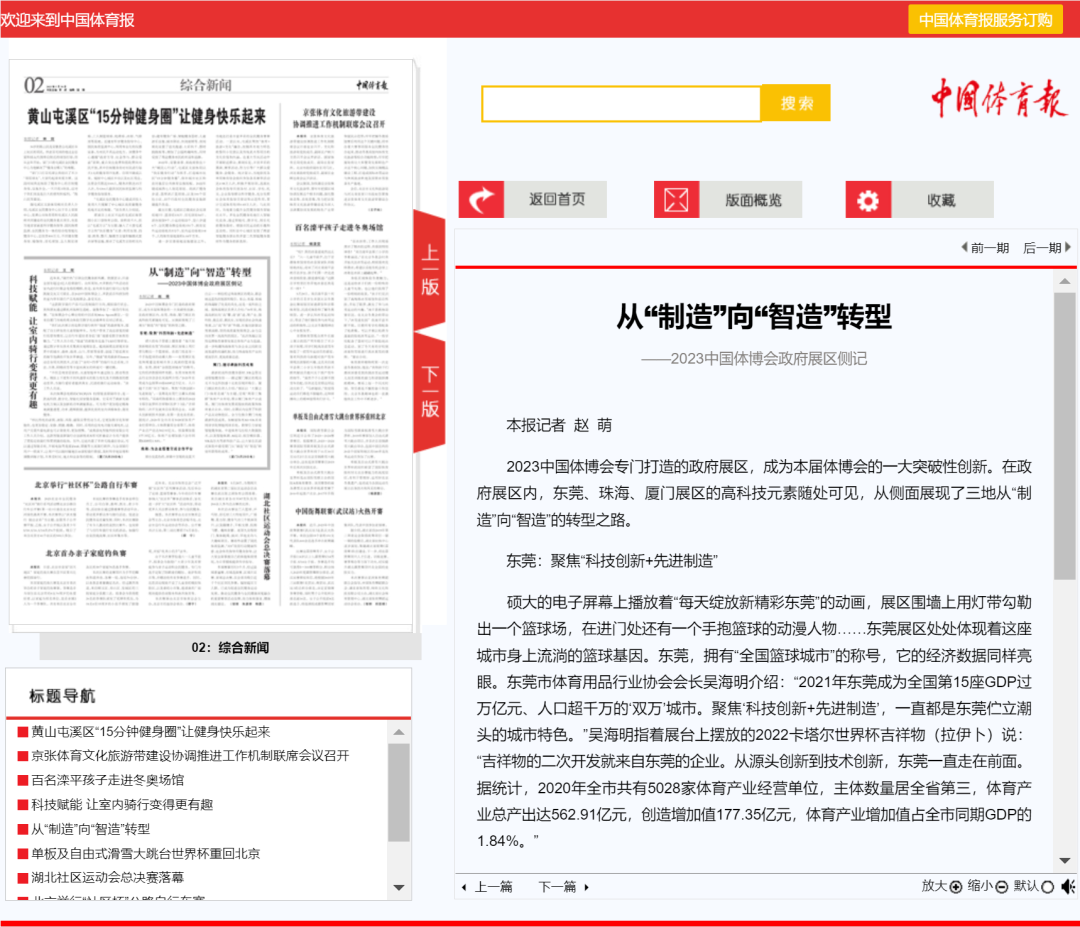
Task: Click 欢迎来到中国体育报 banner text
Action: 68,20
